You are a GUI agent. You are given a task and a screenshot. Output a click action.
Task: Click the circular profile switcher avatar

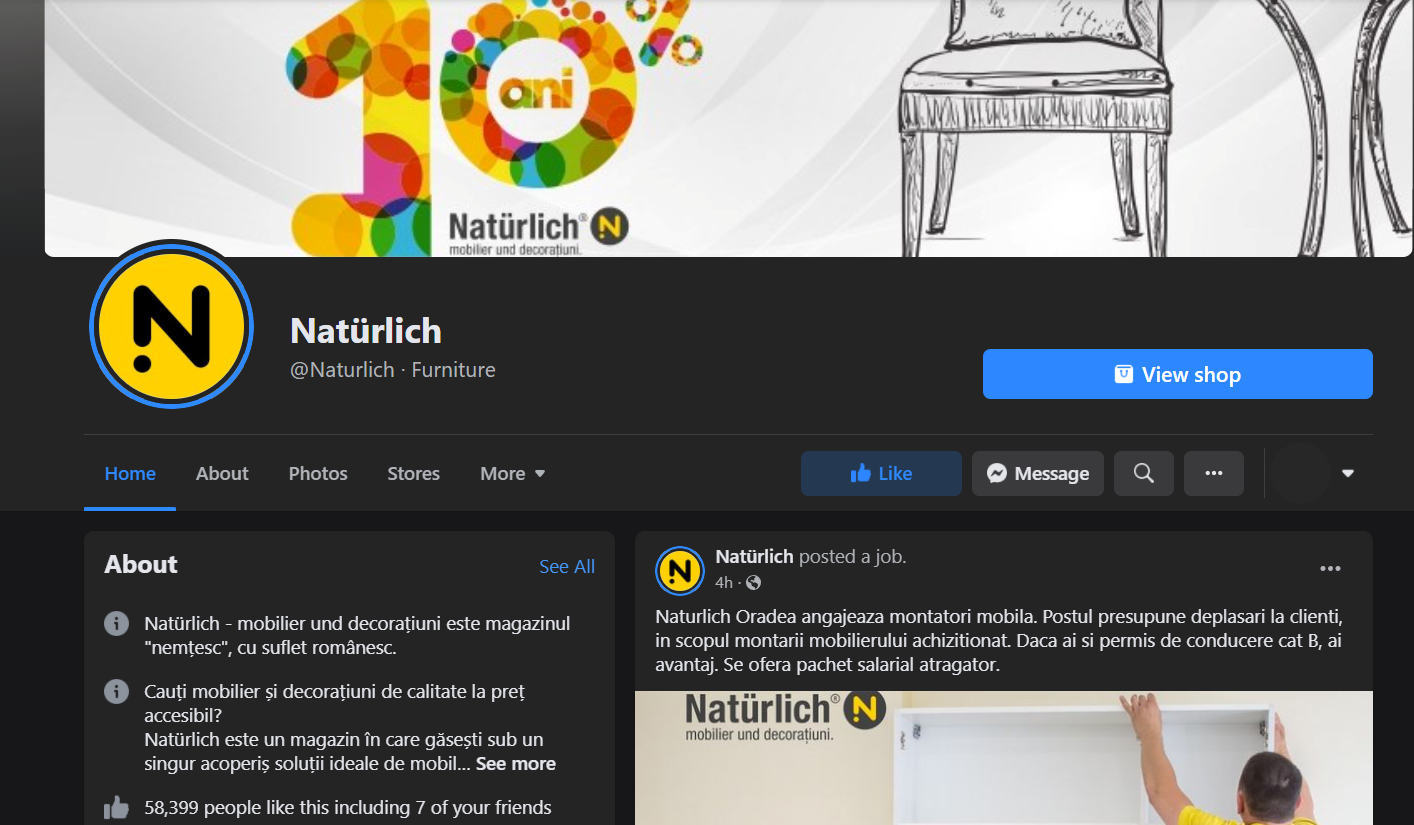[1301, 474]
